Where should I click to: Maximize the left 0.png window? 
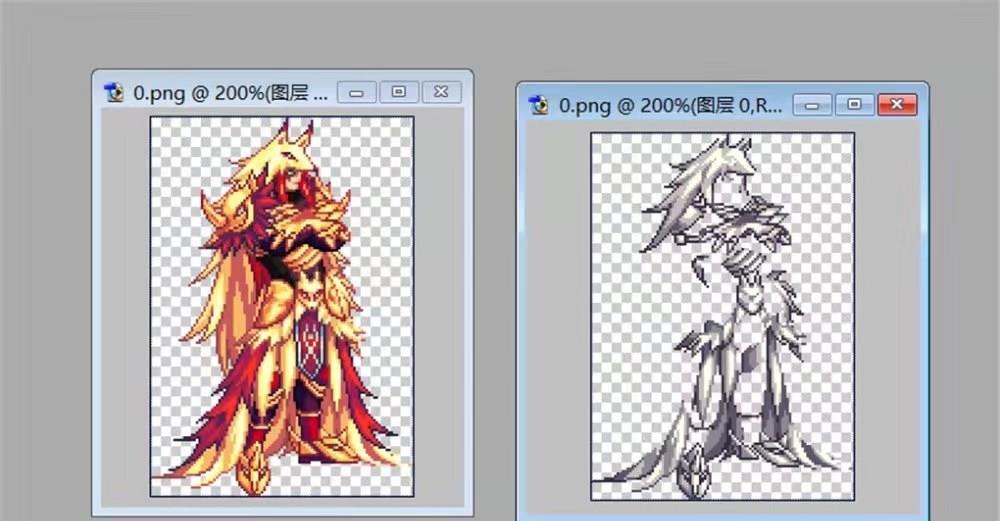(x=399, y=92)
